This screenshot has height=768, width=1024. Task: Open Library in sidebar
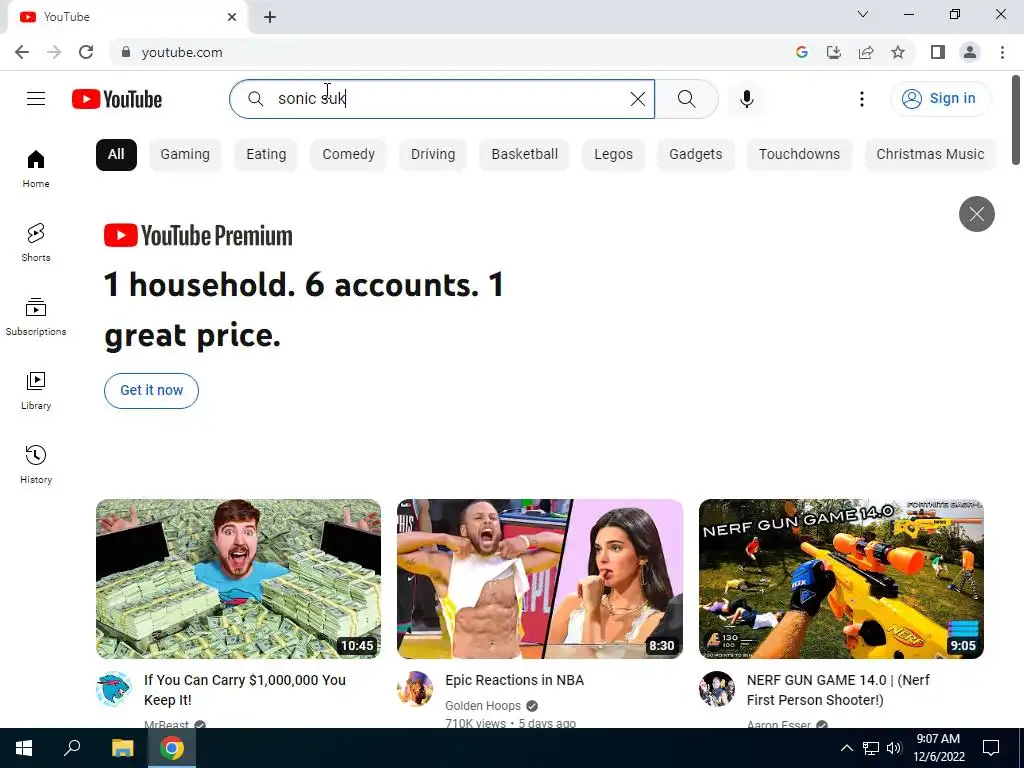click(x=36, y=391)
